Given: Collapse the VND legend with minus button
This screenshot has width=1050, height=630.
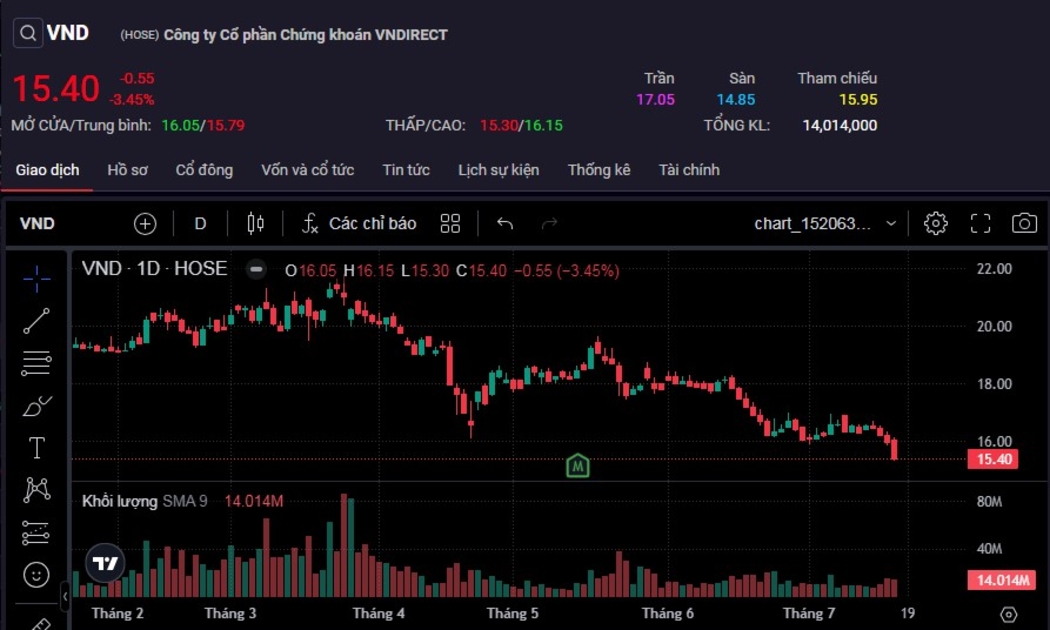Looking at the screenshot, I should [x=257, y=269].
